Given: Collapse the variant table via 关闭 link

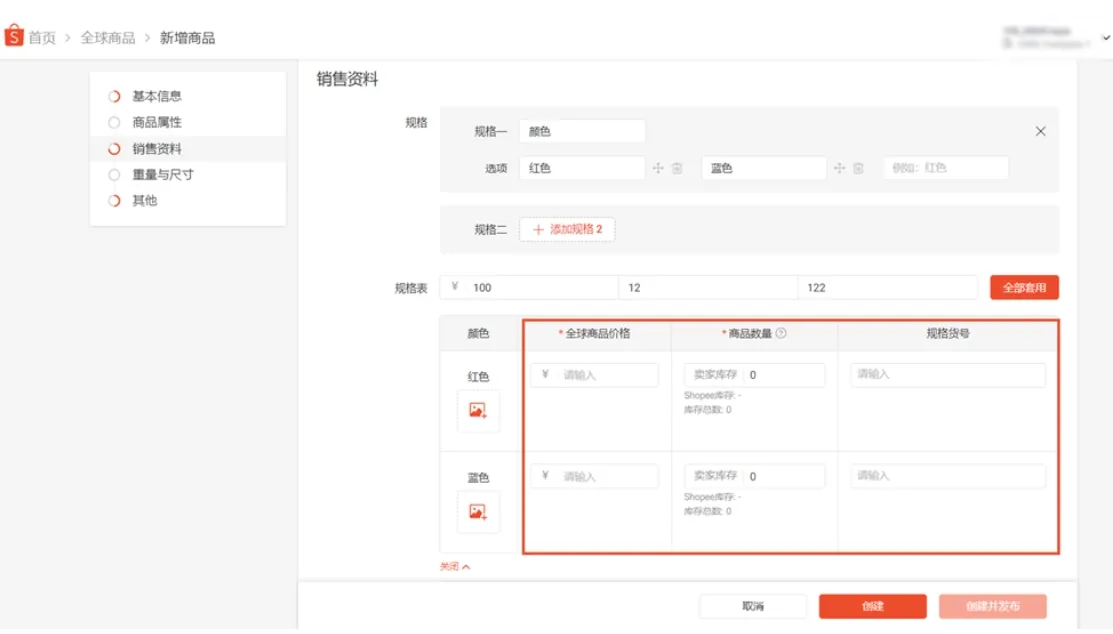Looking at the screenshot, I should click(449, 565).
